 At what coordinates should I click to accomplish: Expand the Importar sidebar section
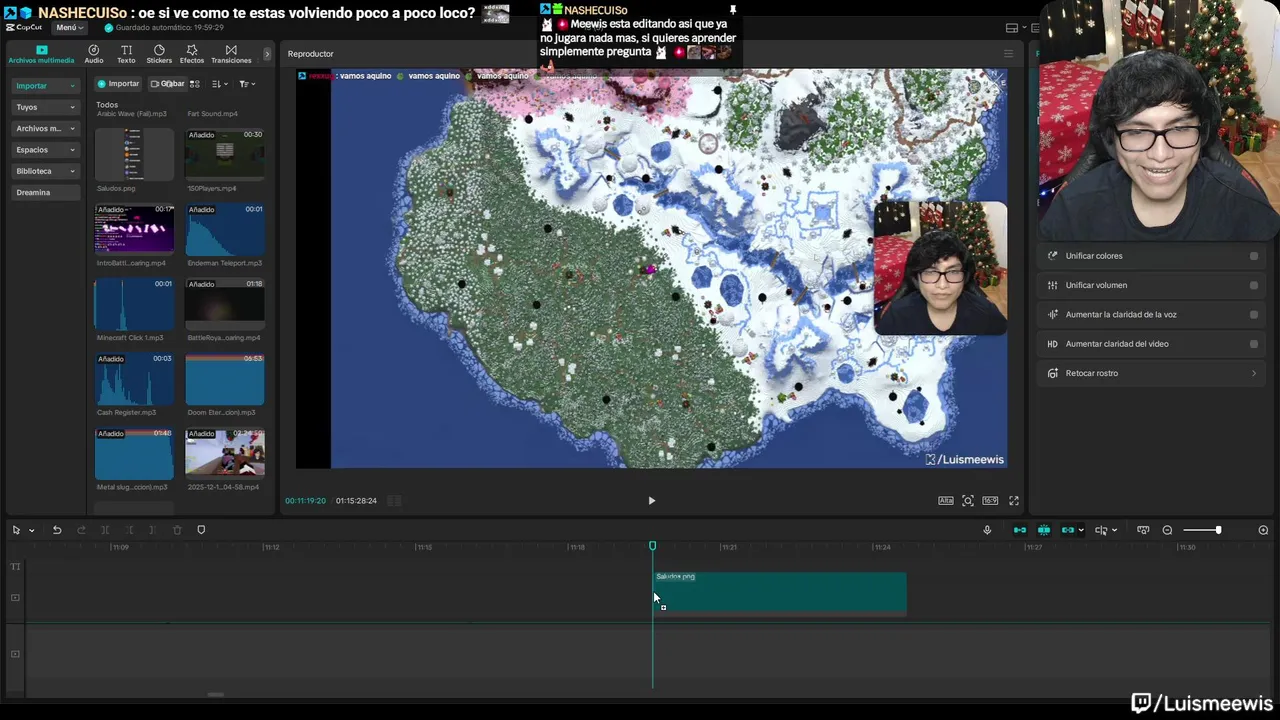coord(46,86)
